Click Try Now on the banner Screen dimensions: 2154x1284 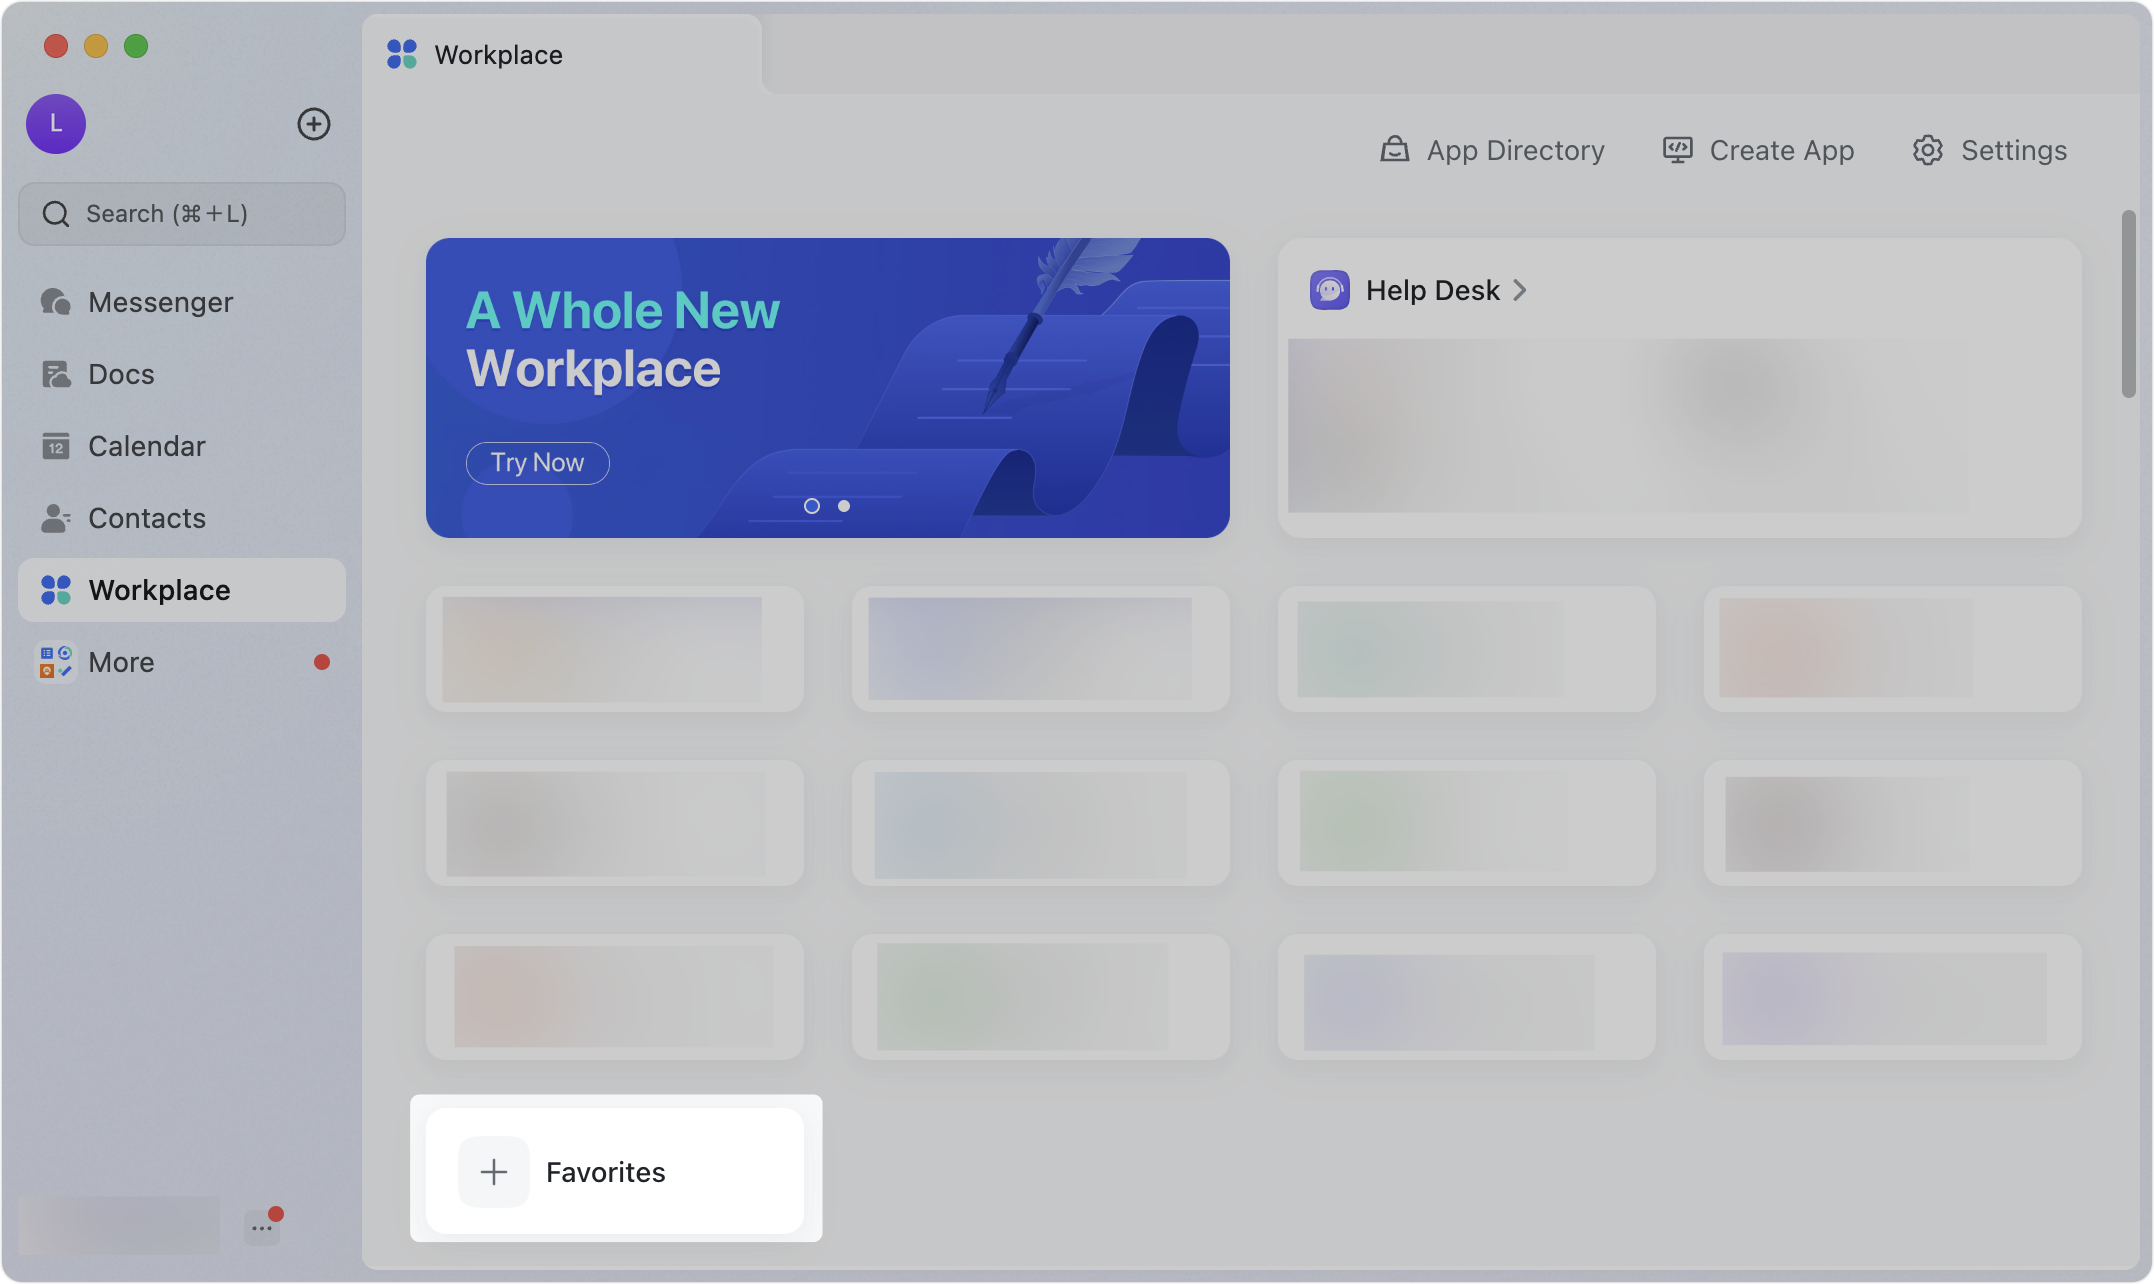[537, 463]
